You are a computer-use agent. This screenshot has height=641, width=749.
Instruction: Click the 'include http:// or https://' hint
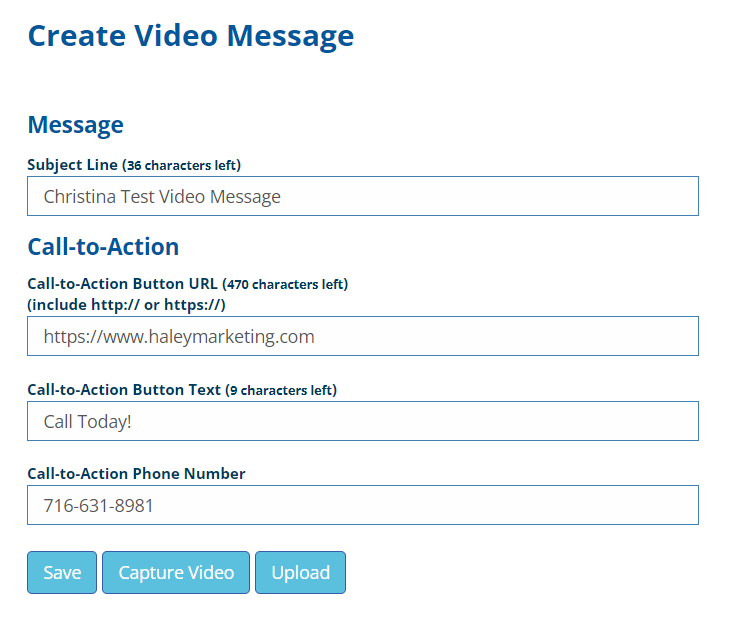pyautogui.click(x=126, y=305)
